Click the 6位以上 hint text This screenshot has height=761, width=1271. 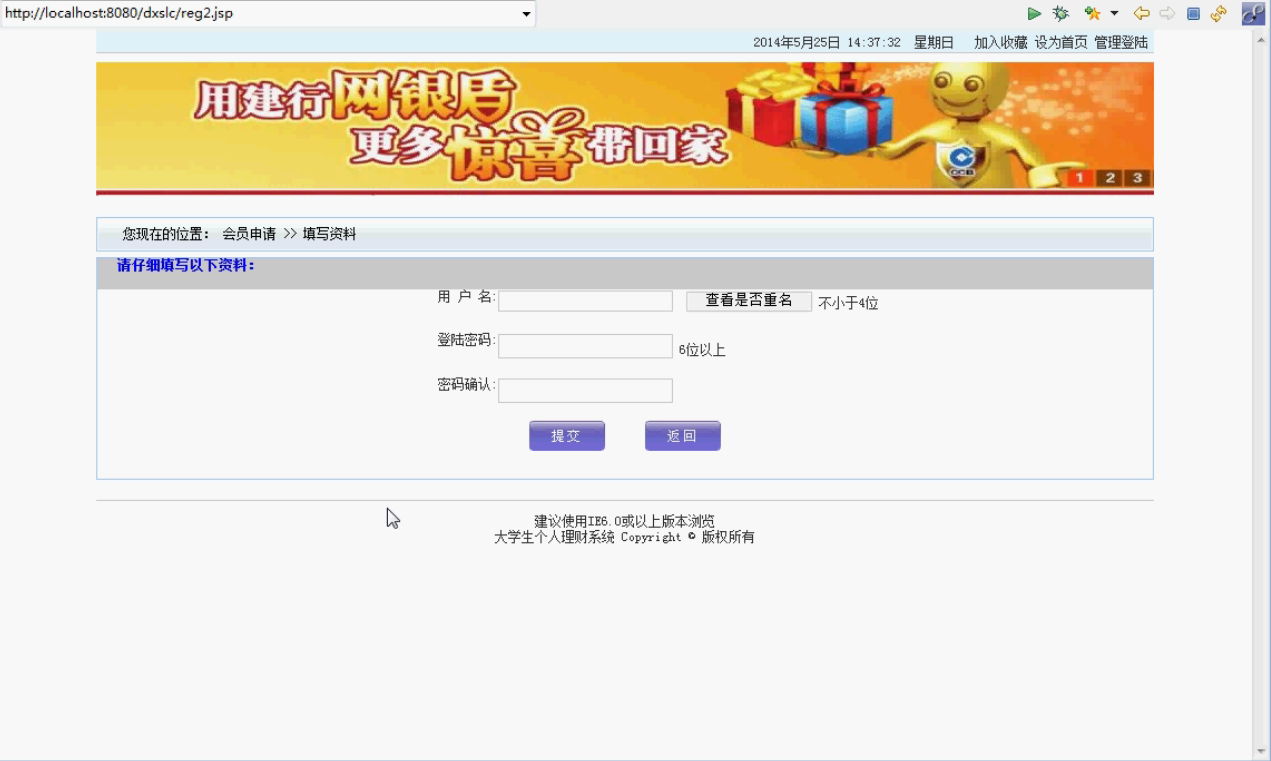coord(702,350)
